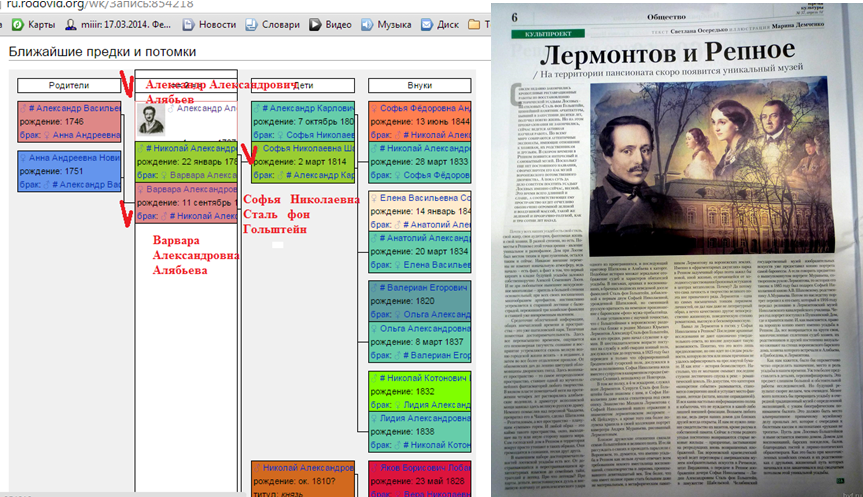This screenshot has height=497, width=863.
Task: Open Николай Алекс… marriage link in Софья Фёдоровна card
Action: (x=437, y=135)
